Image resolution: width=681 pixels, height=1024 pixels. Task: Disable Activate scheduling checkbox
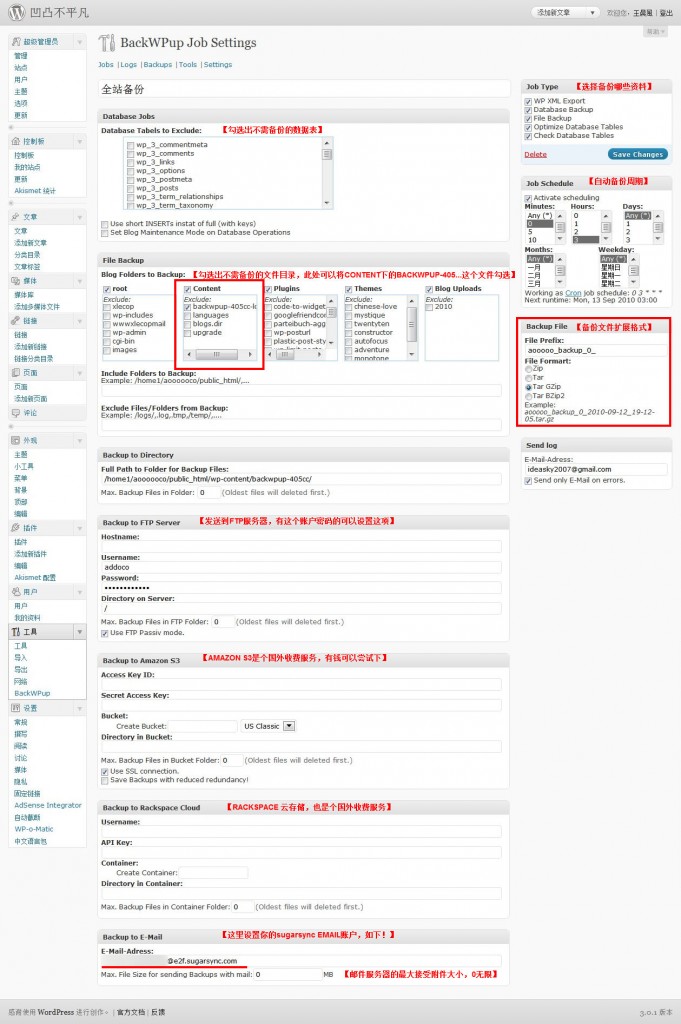(x=528, y=199)
